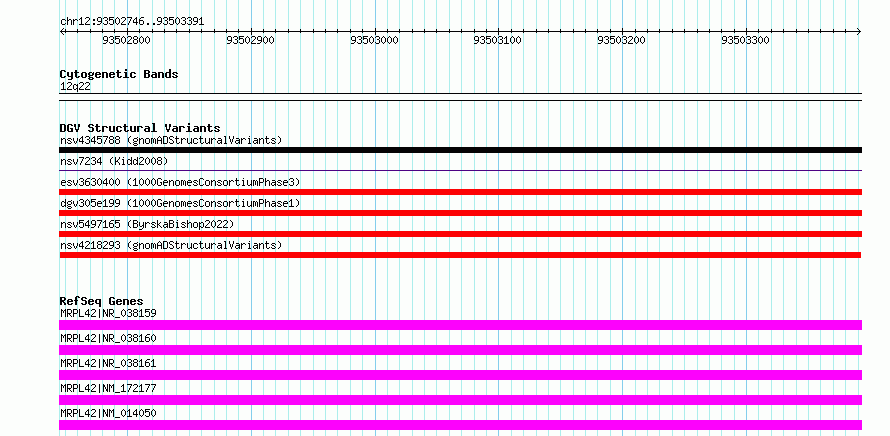Viewport: 890px width, 436px height.
Task: Click the DGV Structural Variants track heading
Action: click(140, 128)
